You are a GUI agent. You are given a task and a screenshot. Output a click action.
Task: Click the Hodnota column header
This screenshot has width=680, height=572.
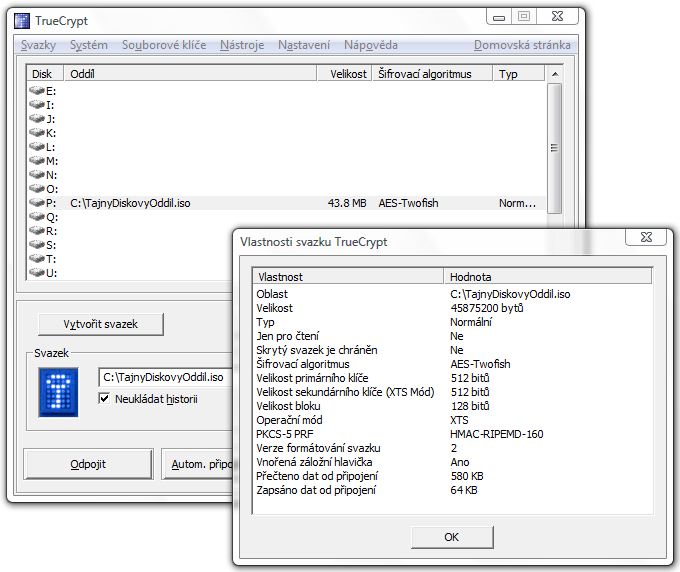(x=548, y=277)
